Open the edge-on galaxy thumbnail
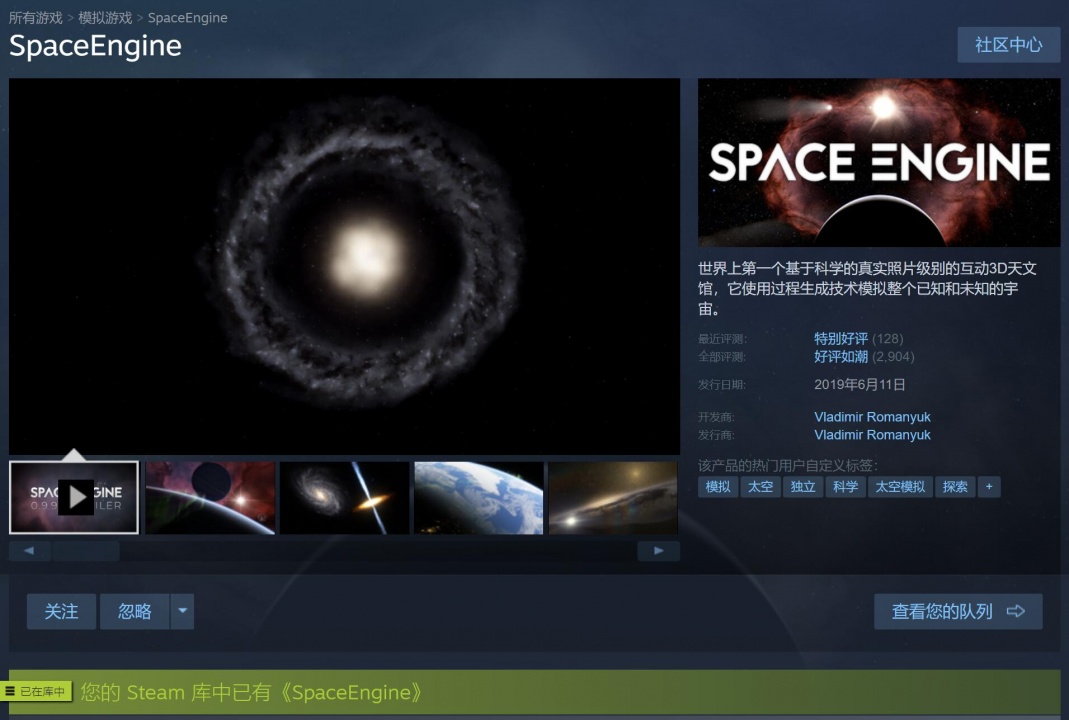This screenshot has height=720, width=1069. click(x=613, y=498)
